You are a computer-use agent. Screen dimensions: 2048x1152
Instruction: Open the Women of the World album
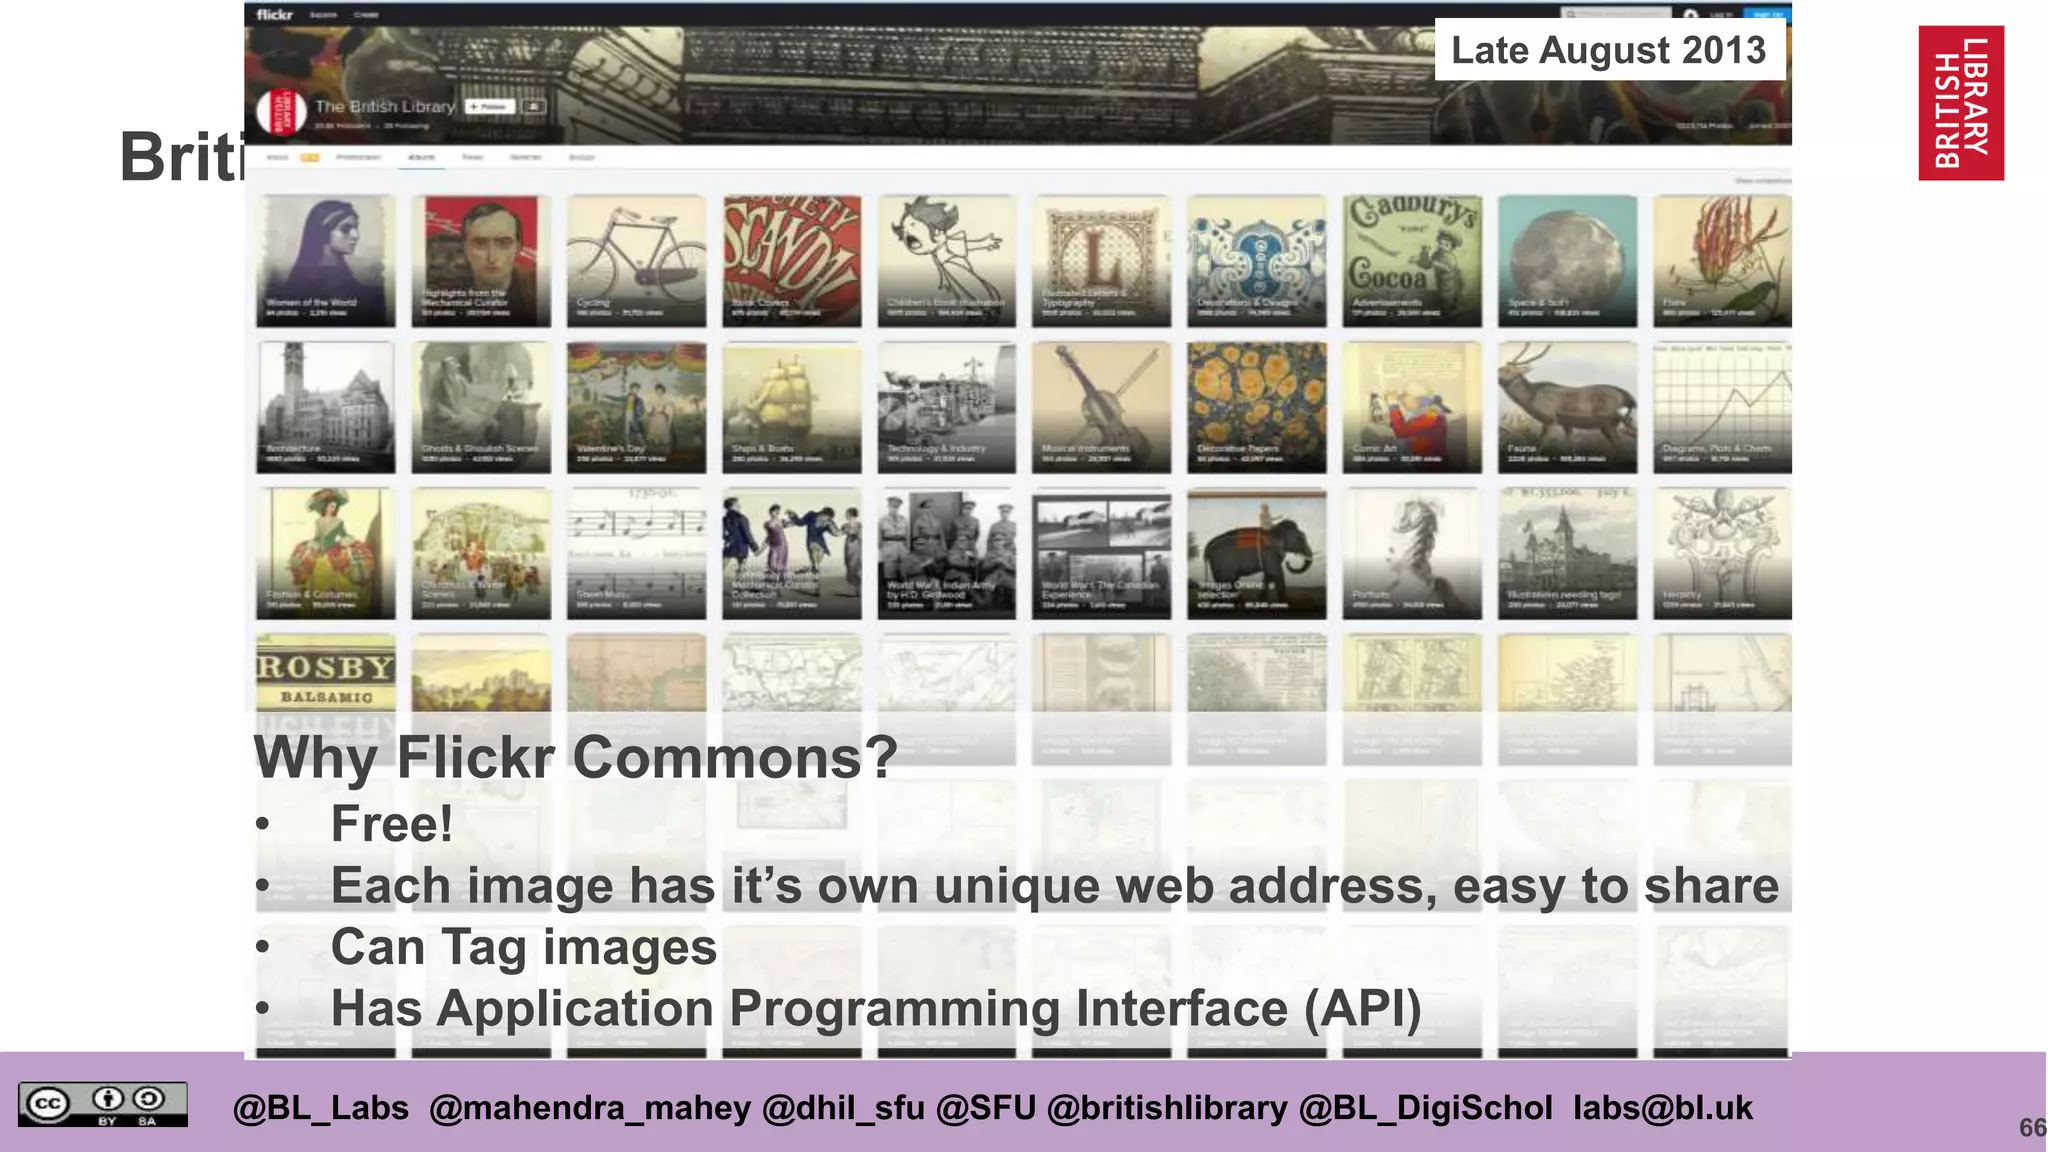click(x=326, y=261)
